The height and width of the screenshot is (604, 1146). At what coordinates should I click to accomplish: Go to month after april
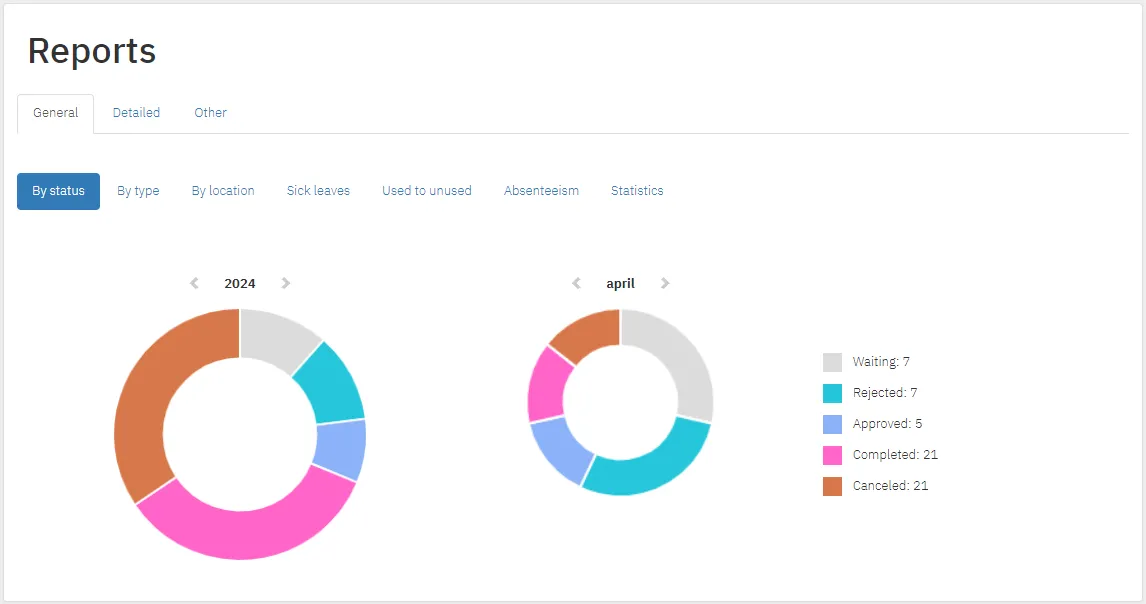click(665, 283)
